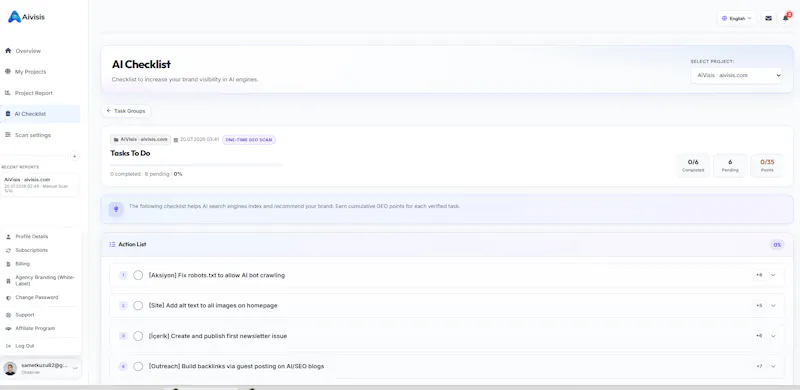800x390 pixels.
Task: Click the AiVisis · aivisis.com project tag
Action: point(140,139)
